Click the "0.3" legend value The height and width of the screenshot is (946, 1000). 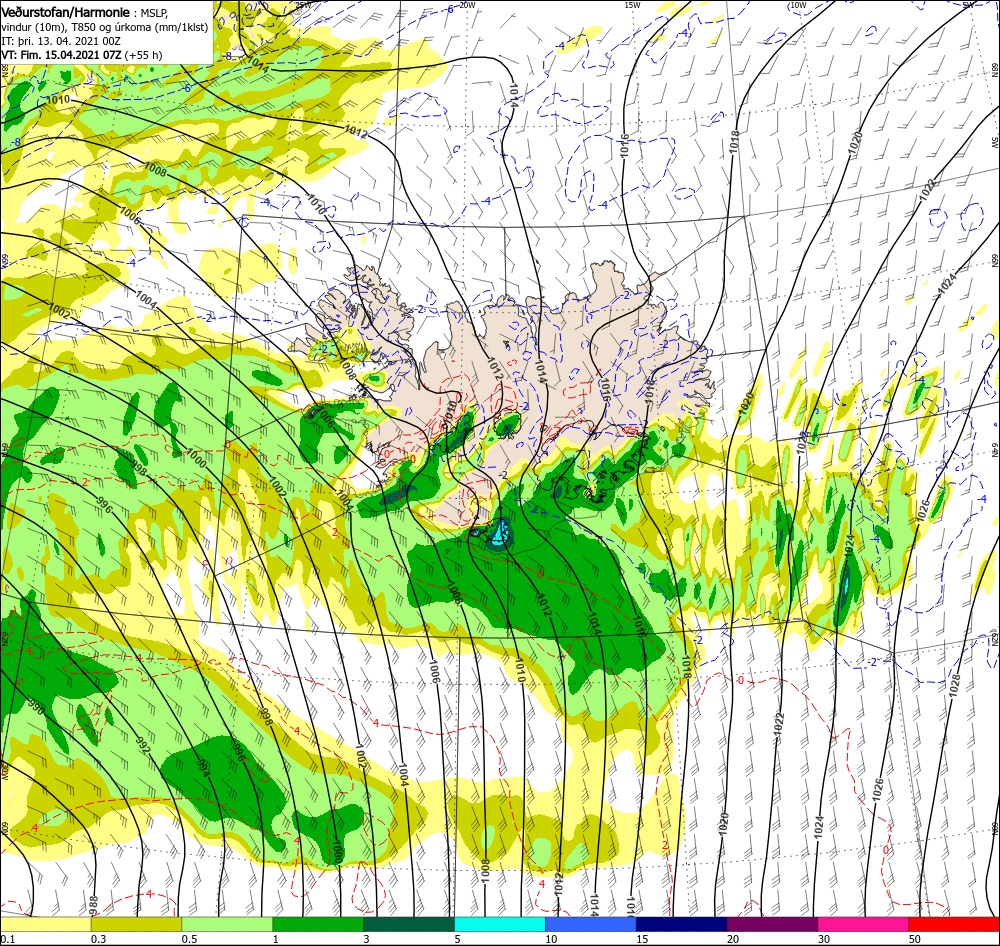coord(99,939)
